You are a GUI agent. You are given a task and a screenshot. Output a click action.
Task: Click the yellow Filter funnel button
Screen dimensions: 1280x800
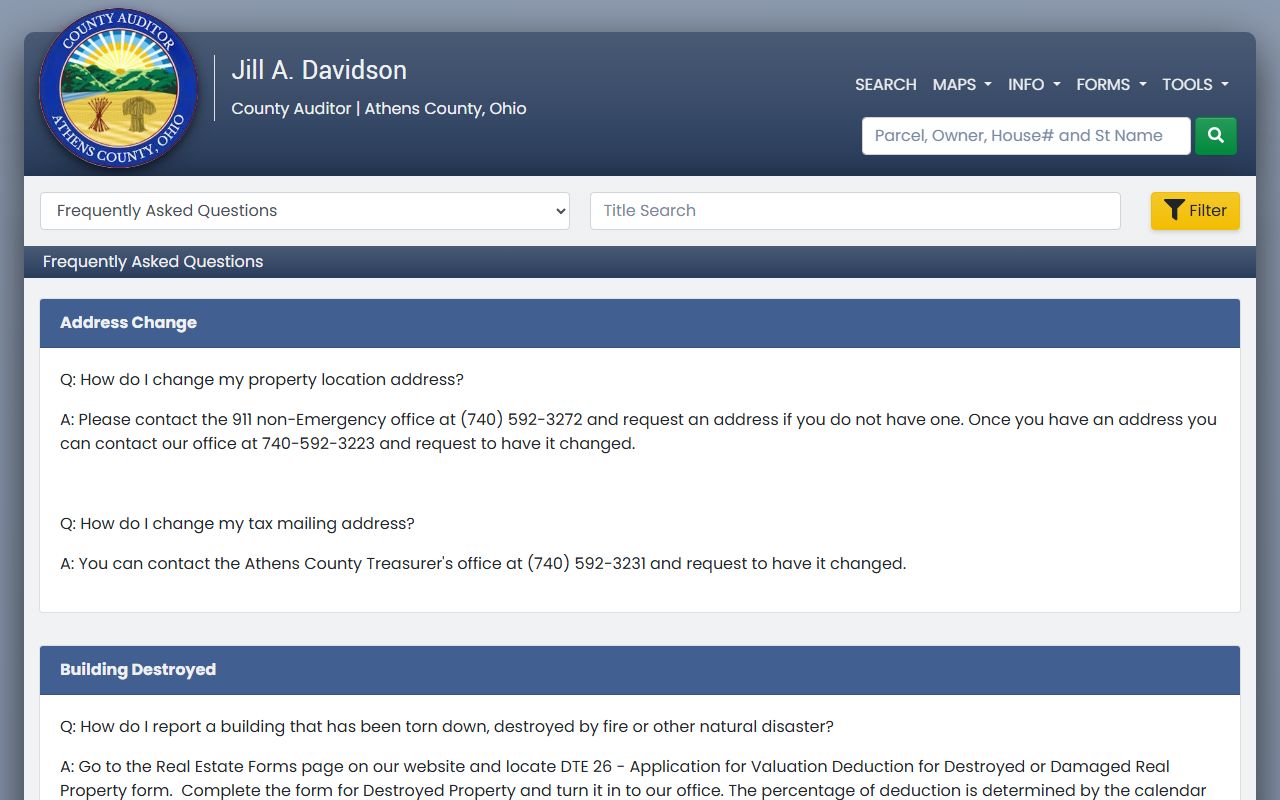point(1195,211)
